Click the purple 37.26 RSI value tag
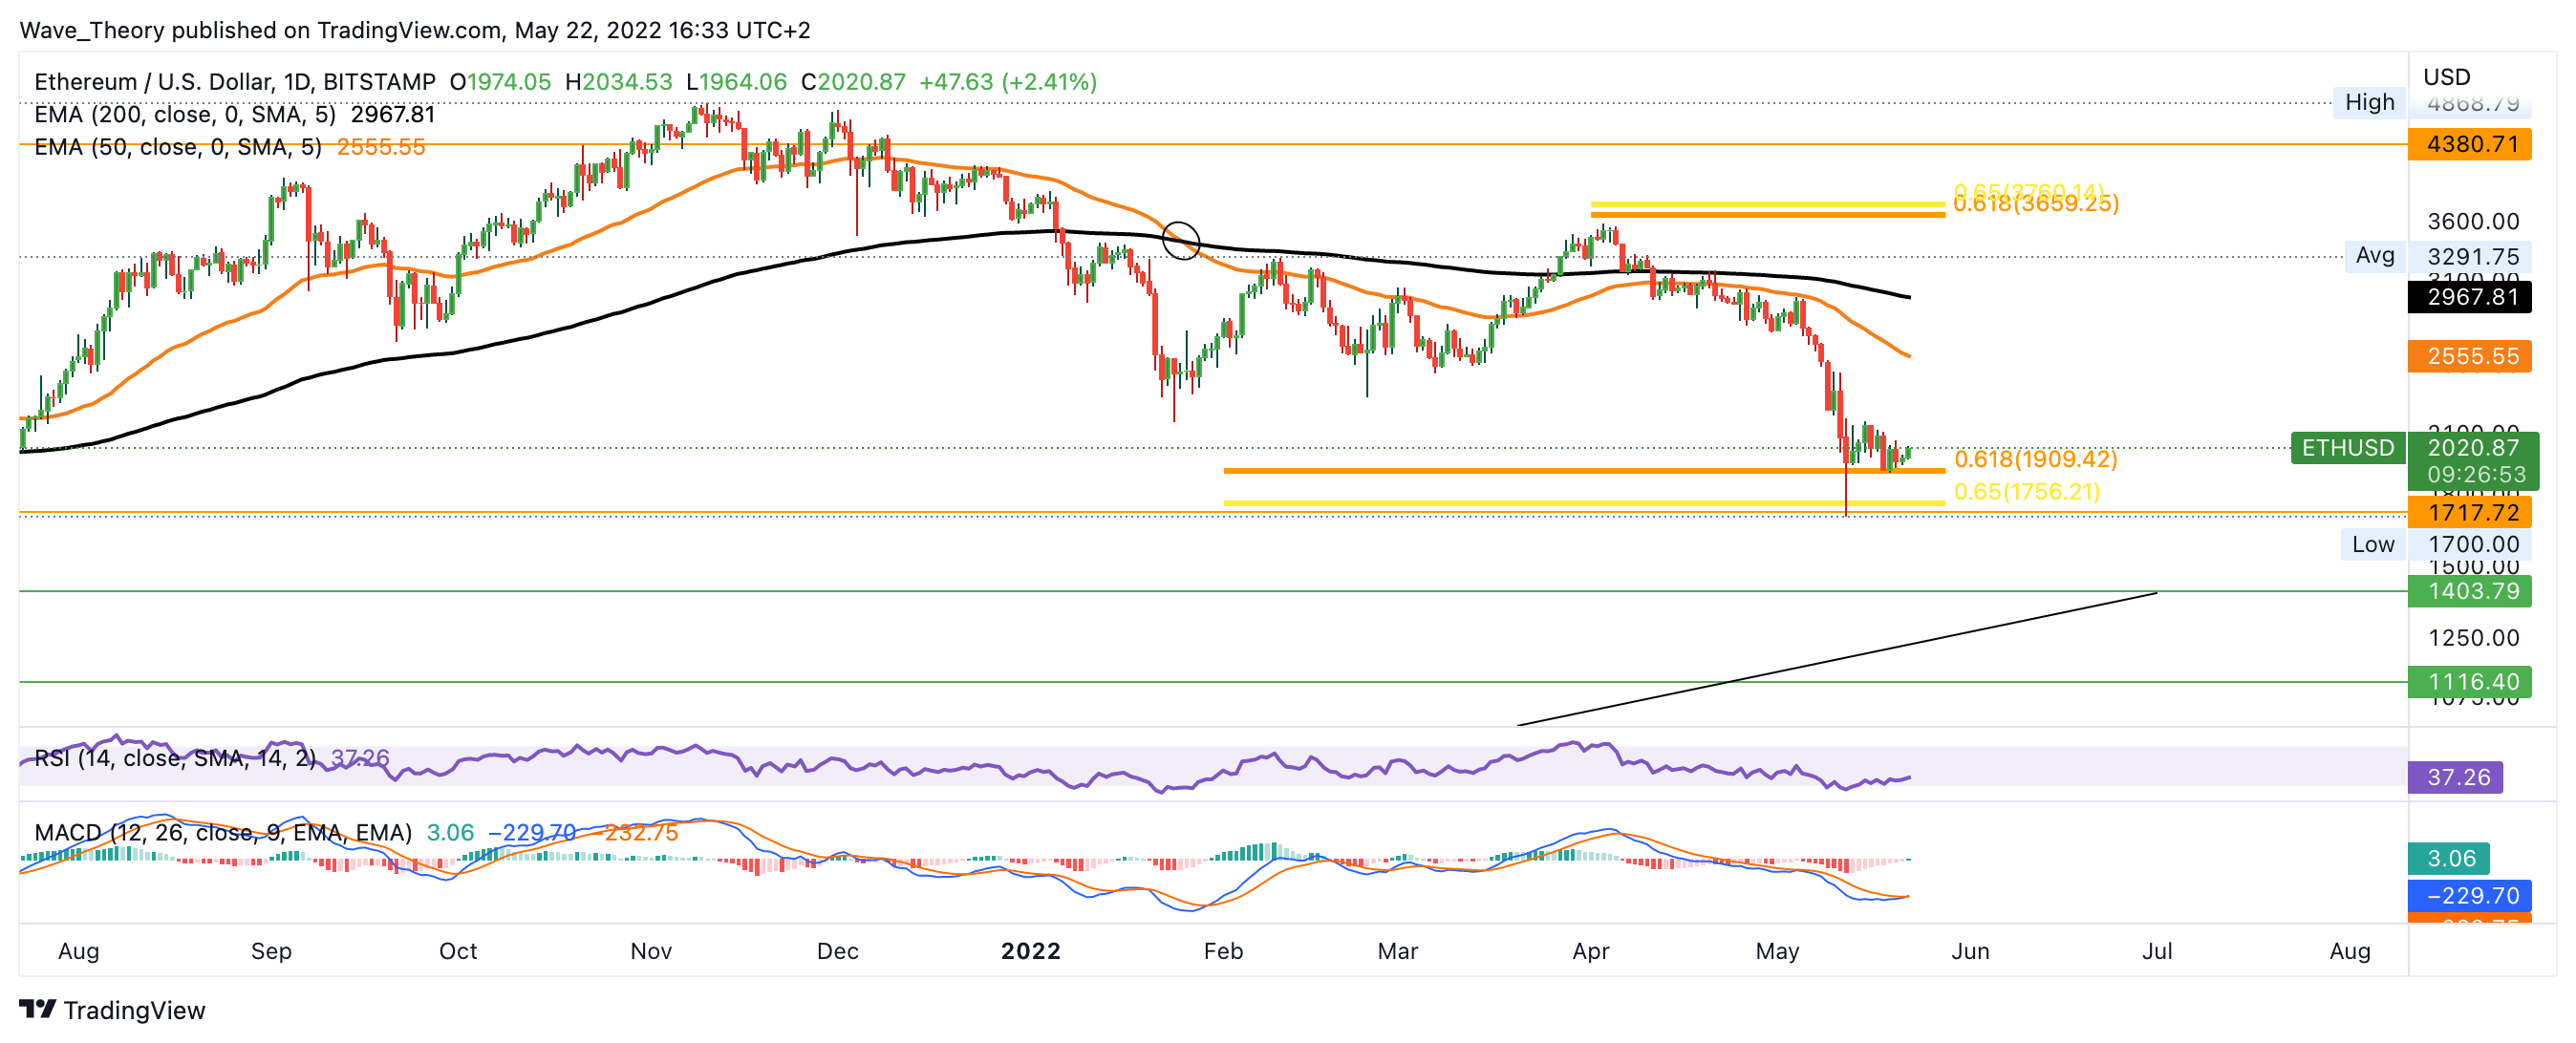 click(x=2456, y=777)
